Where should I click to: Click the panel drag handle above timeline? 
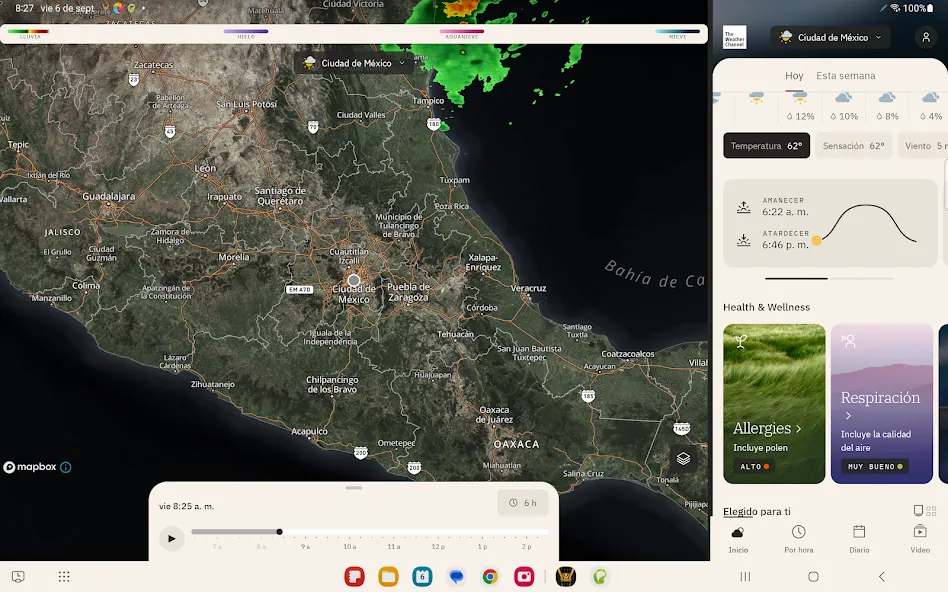pos(354,487)
